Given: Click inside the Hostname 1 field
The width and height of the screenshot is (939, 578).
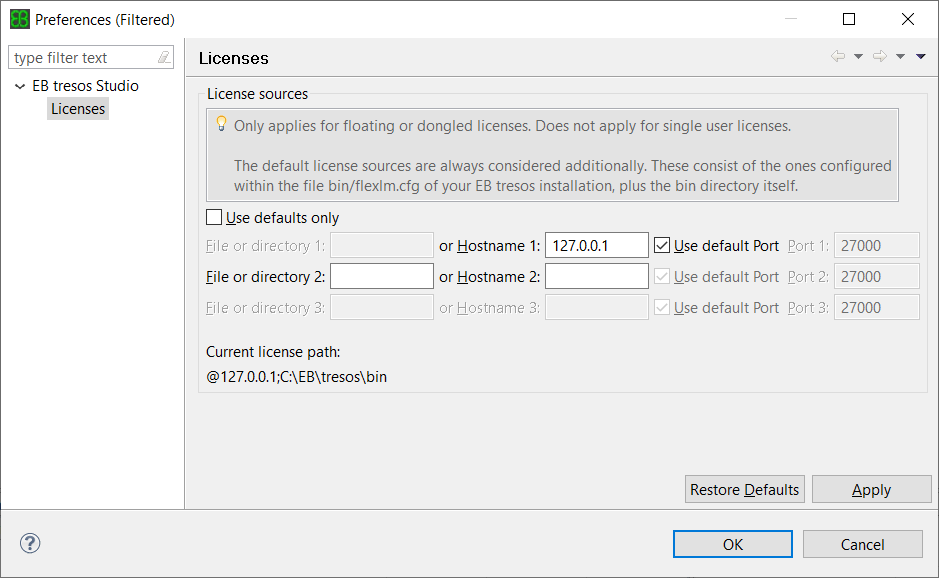Looking at the screenshot, I should coord(596,245).
